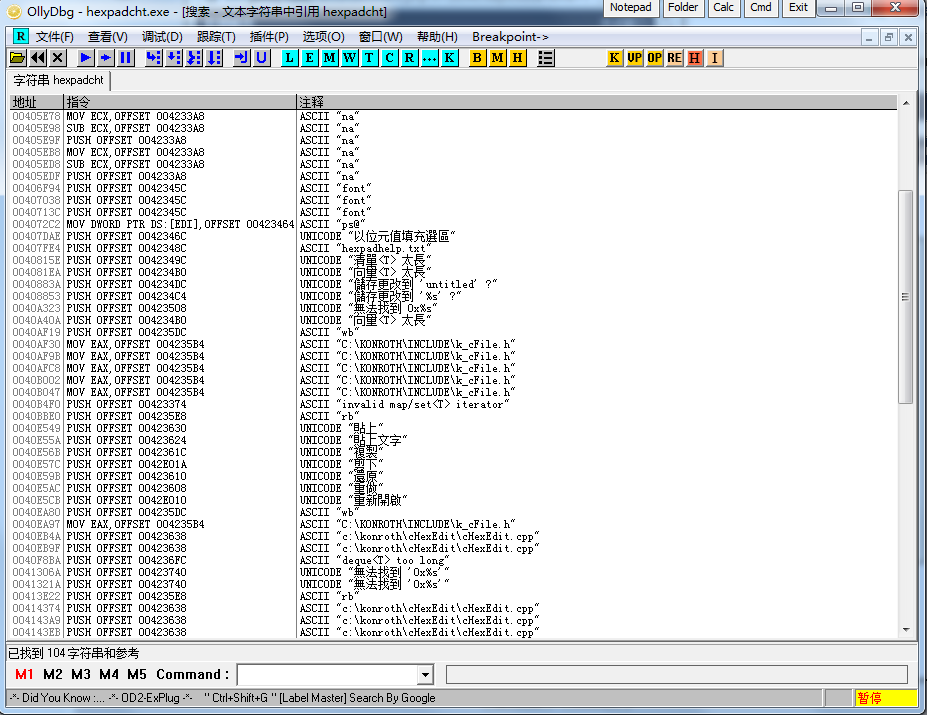Sort by the 指令 column header
Image resolution: width=927 pixels, height=715 pixels.
(180, 102)
